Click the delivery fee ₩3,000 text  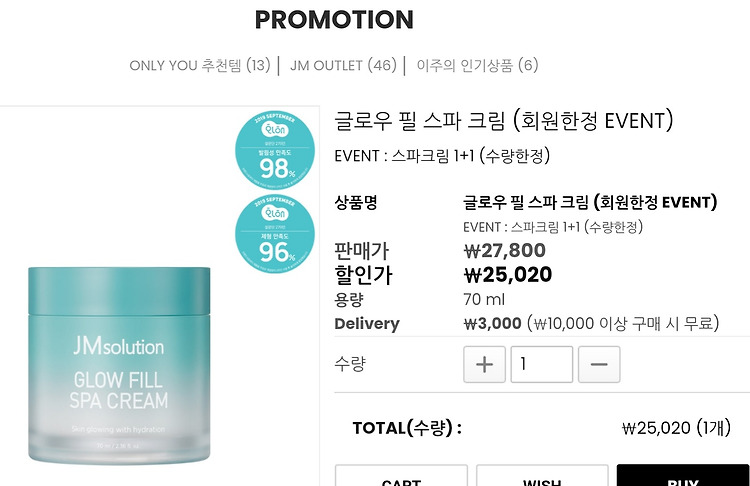(x=493, y=323)
